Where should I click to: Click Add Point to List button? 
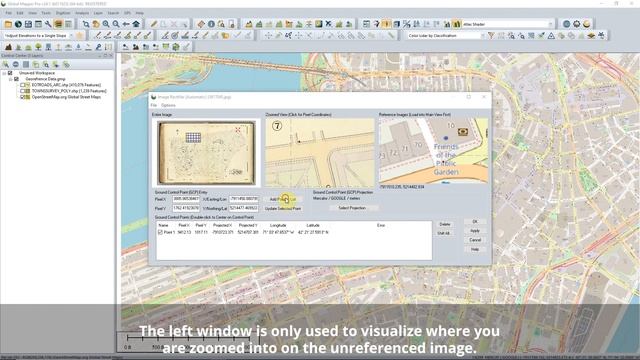(x=283, y=199)
